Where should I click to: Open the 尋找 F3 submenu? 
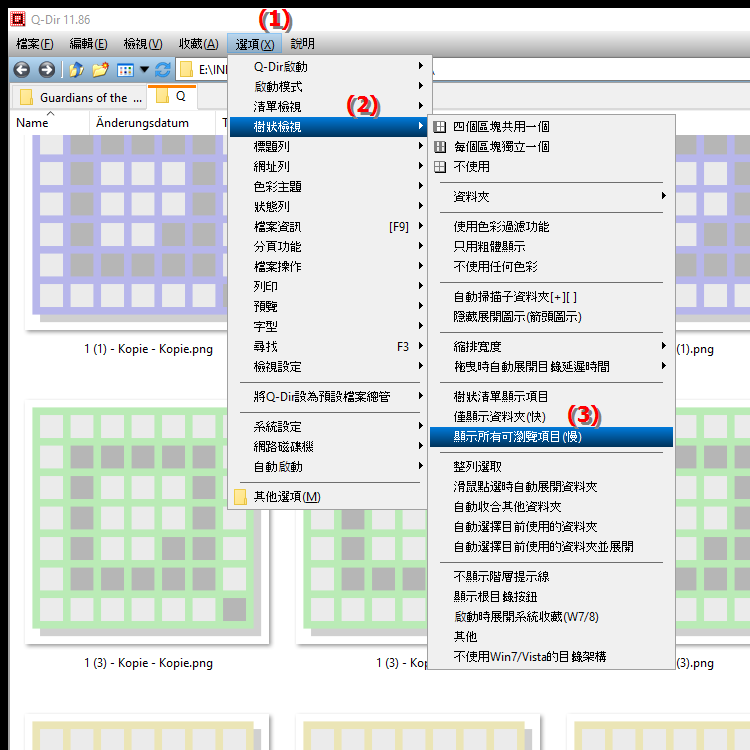(x=330, y=347)
